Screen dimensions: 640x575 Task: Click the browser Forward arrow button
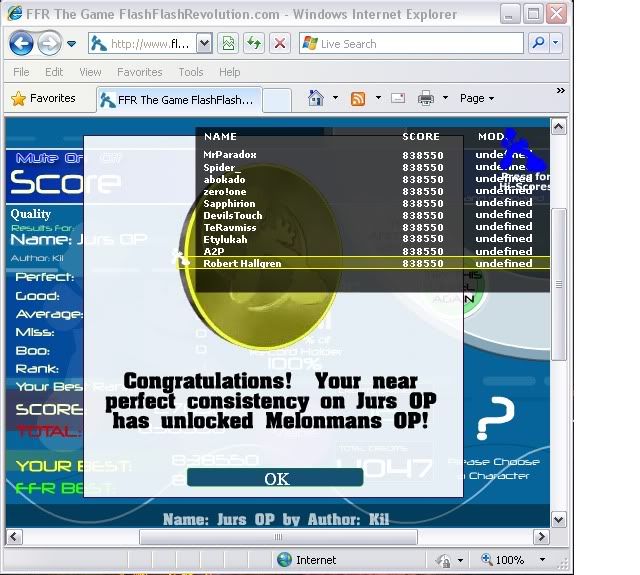pos(48,44)
